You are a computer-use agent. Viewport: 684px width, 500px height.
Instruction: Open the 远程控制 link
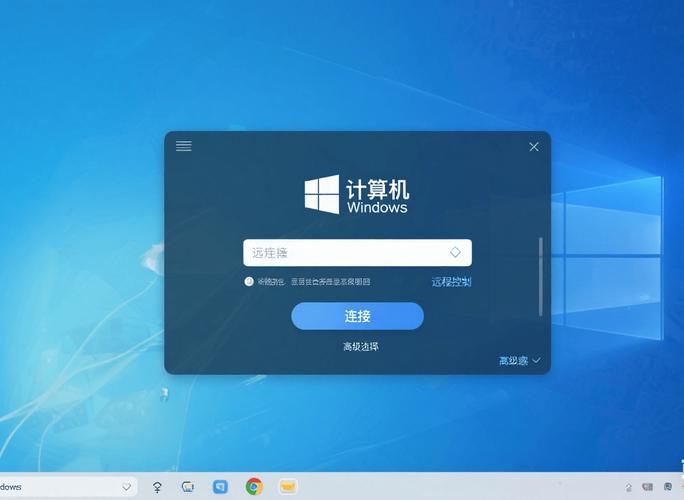[451, 282]
